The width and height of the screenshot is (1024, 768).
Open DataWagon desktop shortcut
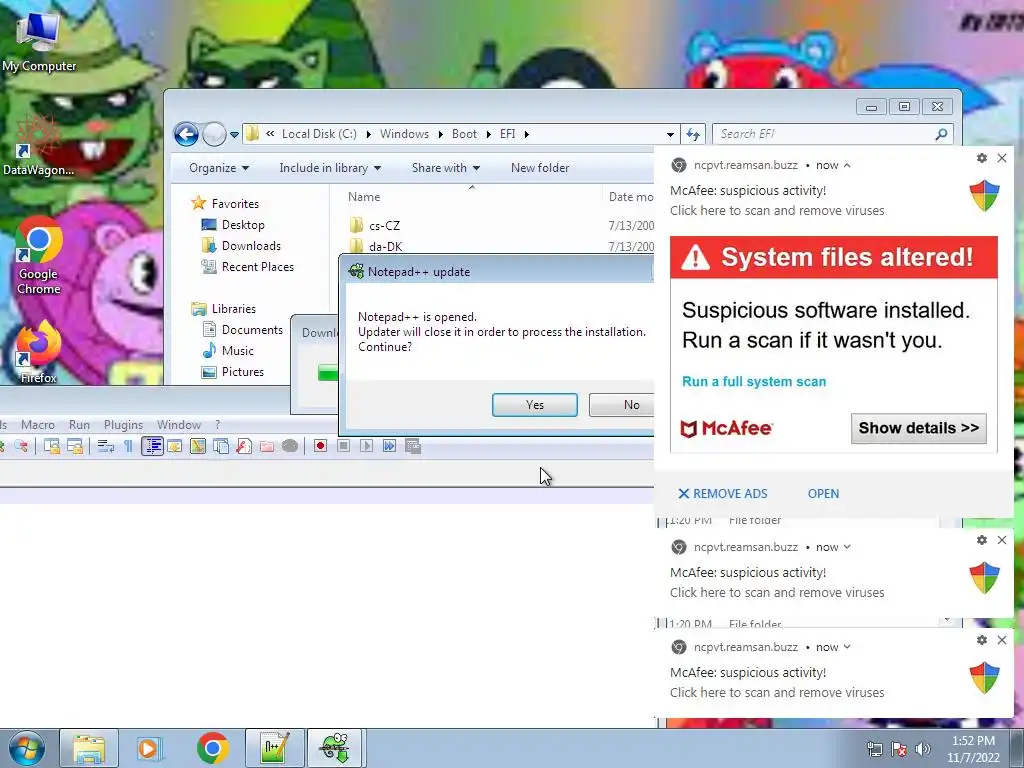(38, 145)
